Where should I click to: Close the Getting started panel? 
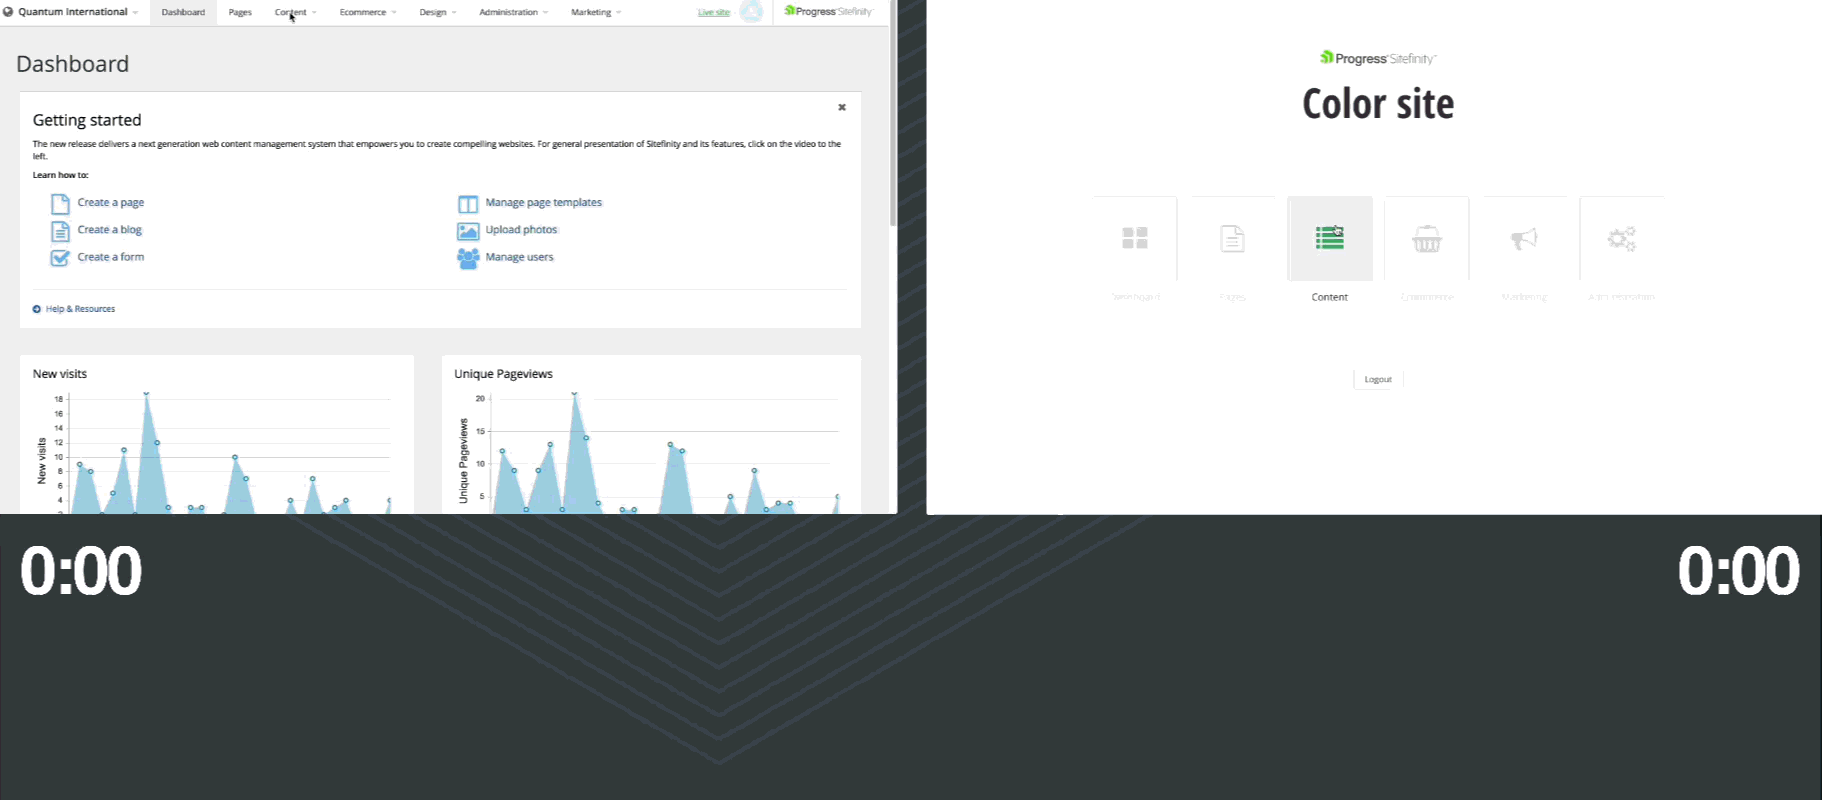(842, 107)
